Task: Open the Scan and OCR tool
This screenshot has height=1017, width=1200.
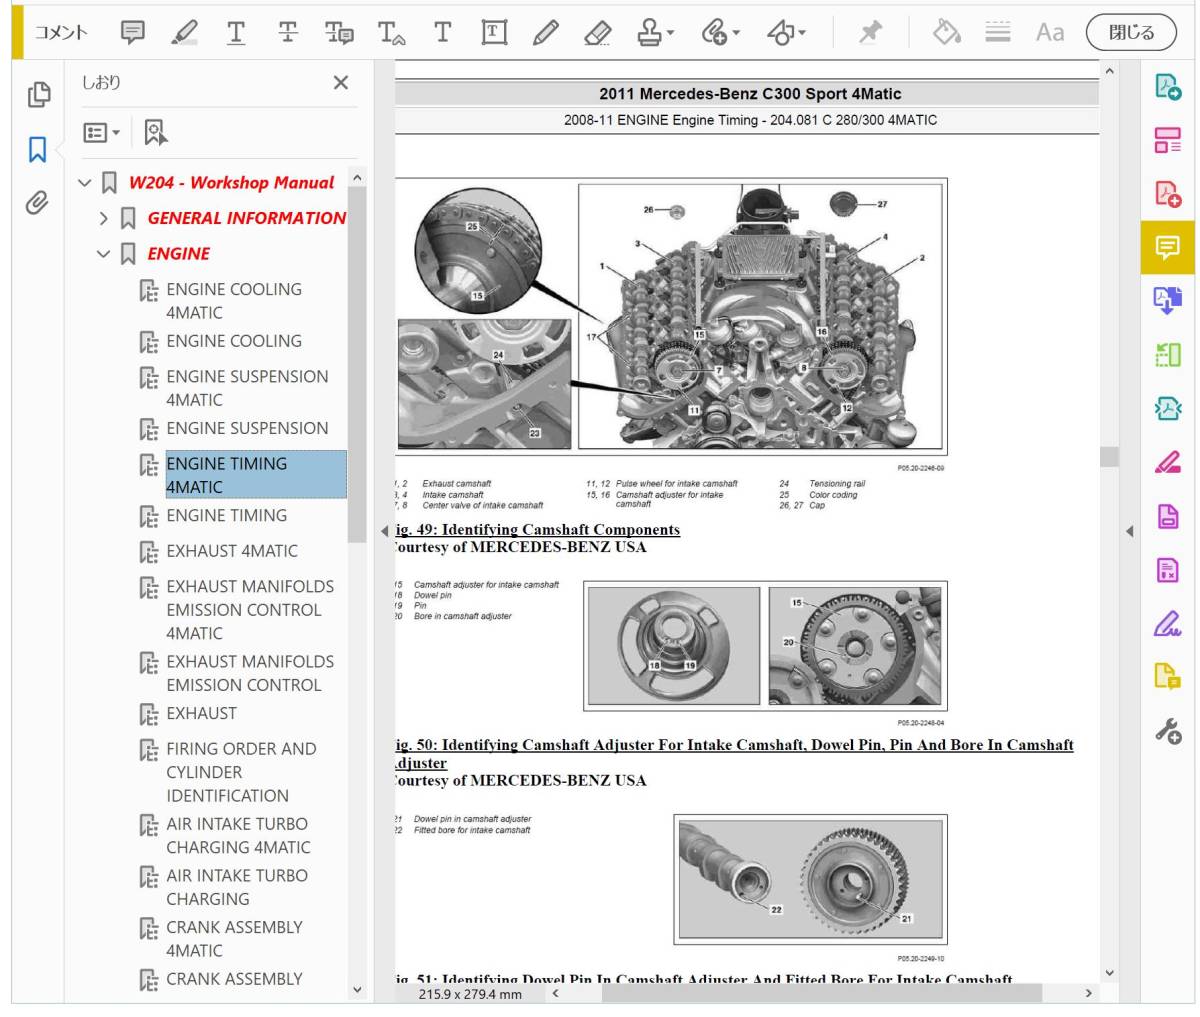Action: (1168, 354)
